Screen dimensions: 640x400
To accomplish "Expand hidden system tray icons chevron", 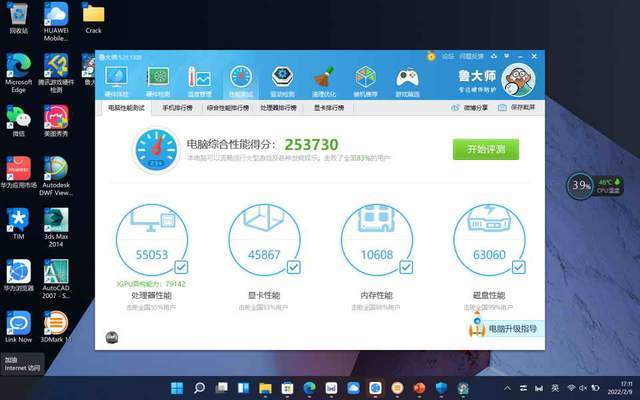I will (507, 388).
